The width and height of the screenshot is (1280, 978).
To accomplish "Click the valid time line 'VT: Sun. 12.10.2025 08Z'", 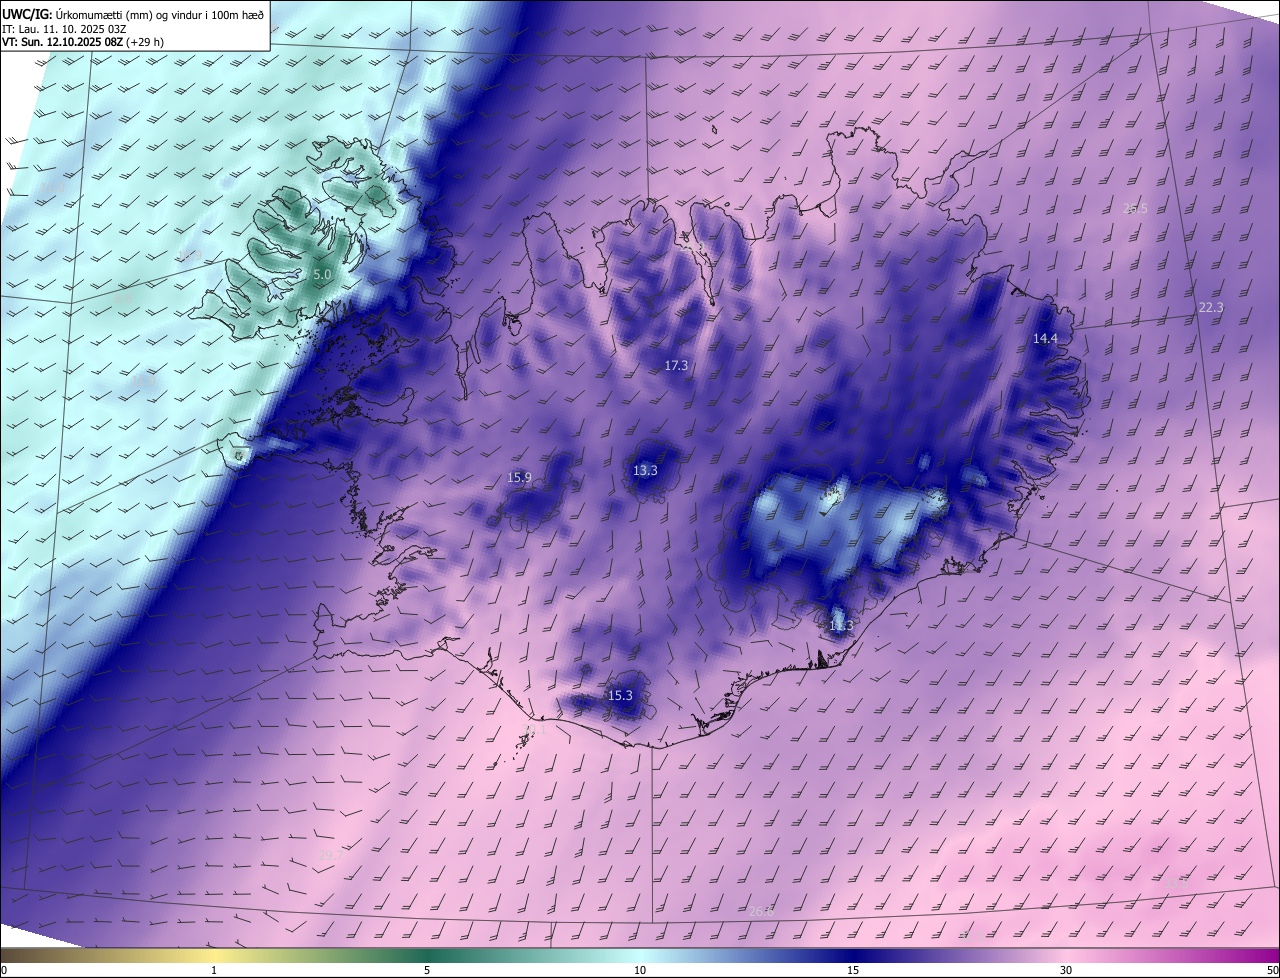I will 63,43.
